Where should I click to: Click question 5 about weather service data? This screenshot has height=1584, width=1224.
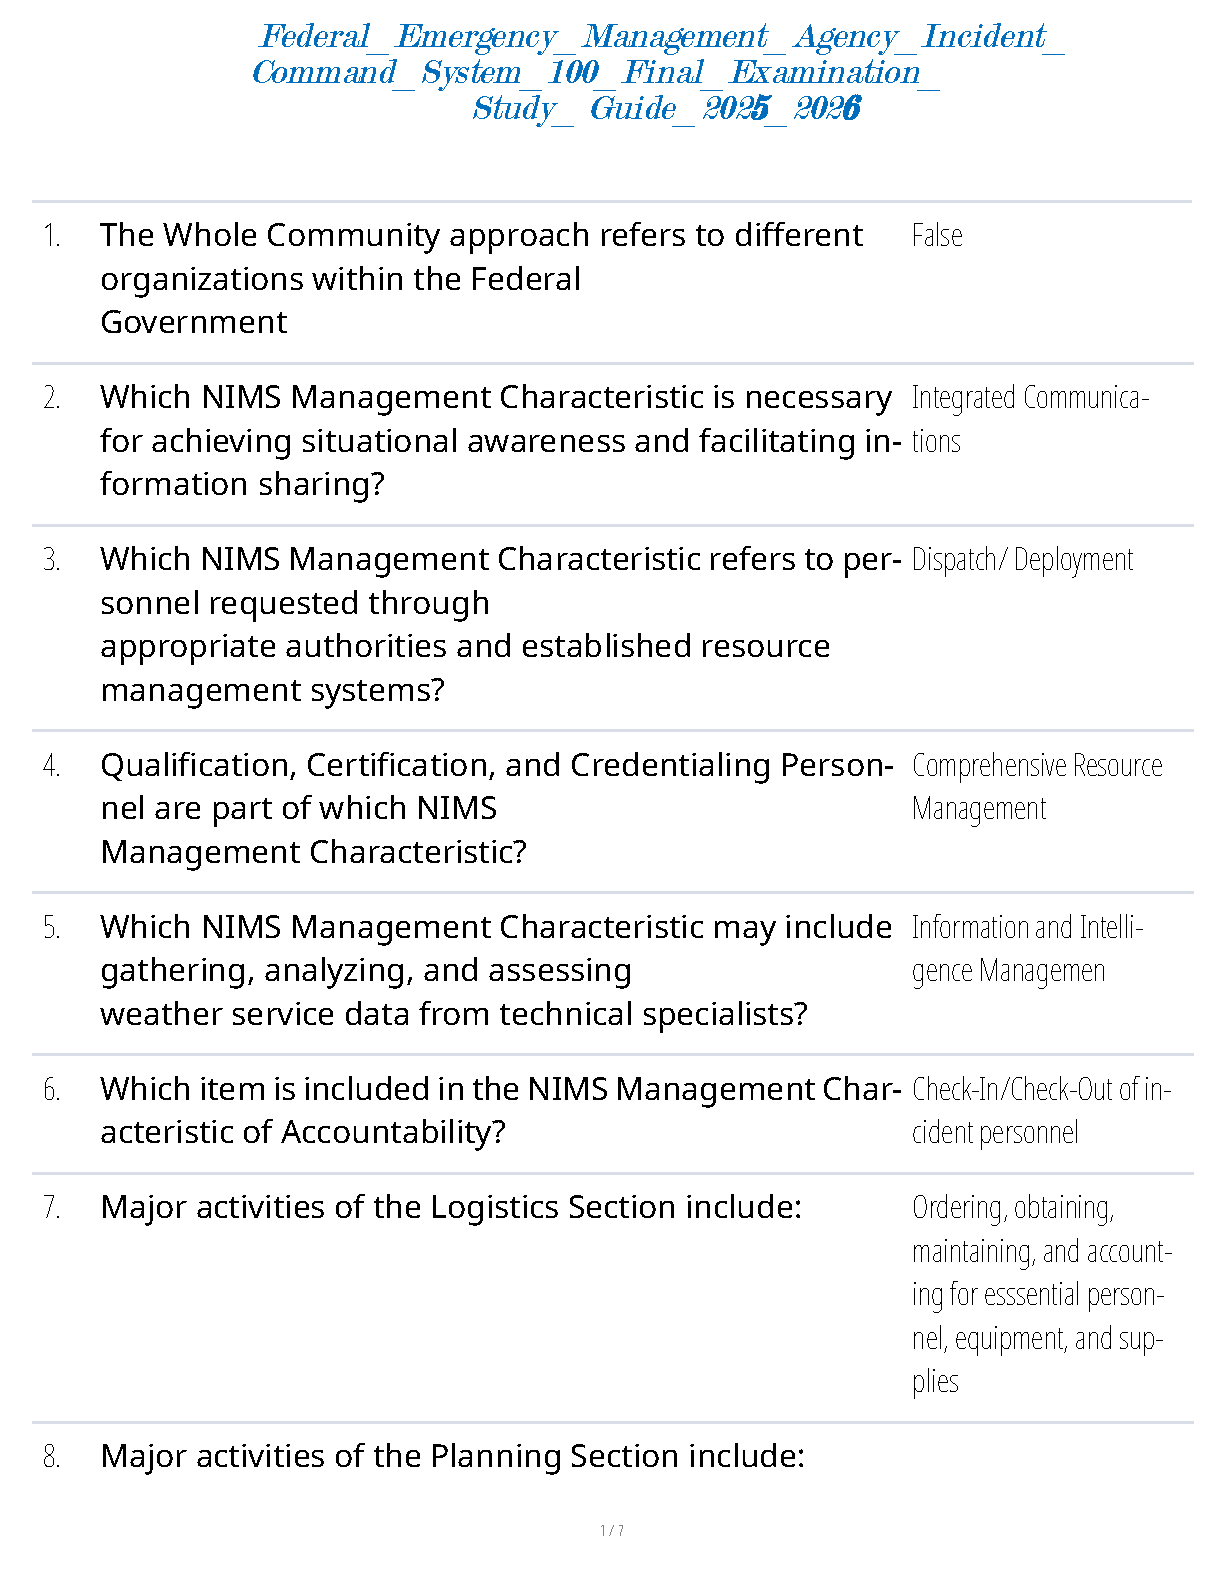[495, 970]
